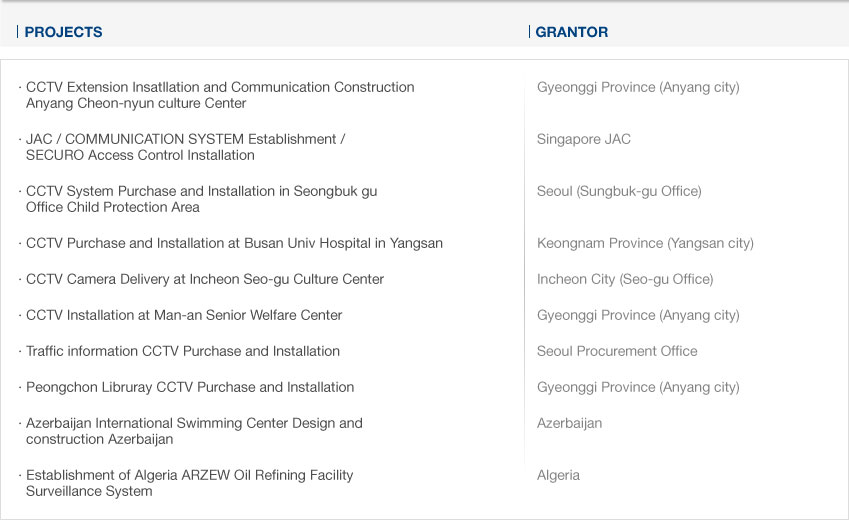Click the Man-an Senior Welfare Center project
This screenshot has height=520, width=849.
(184, 315)
